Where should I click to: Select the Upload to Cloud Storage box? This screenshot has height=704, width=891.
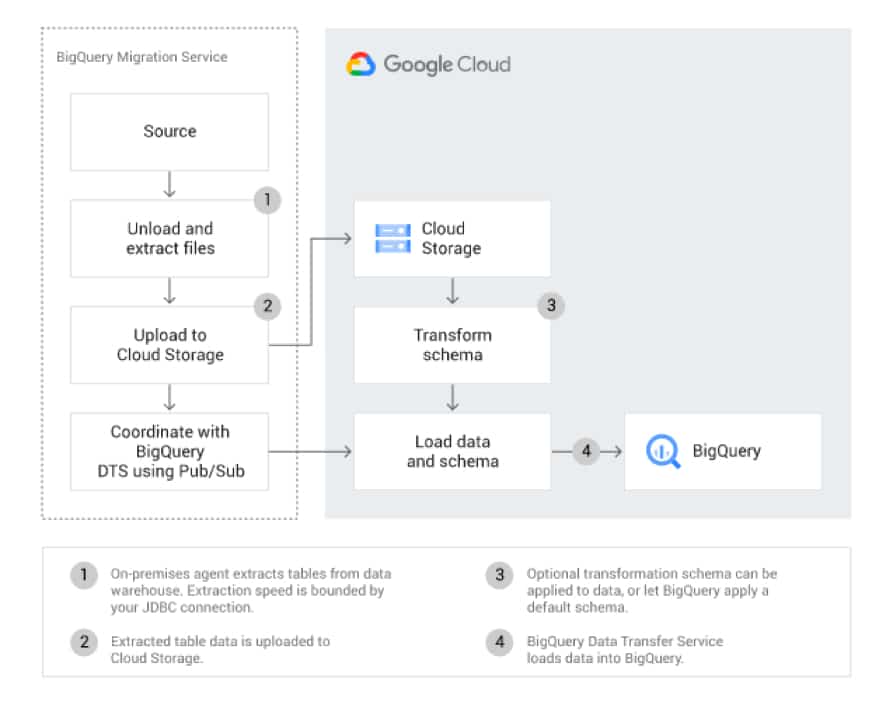[x=169, y=345]
